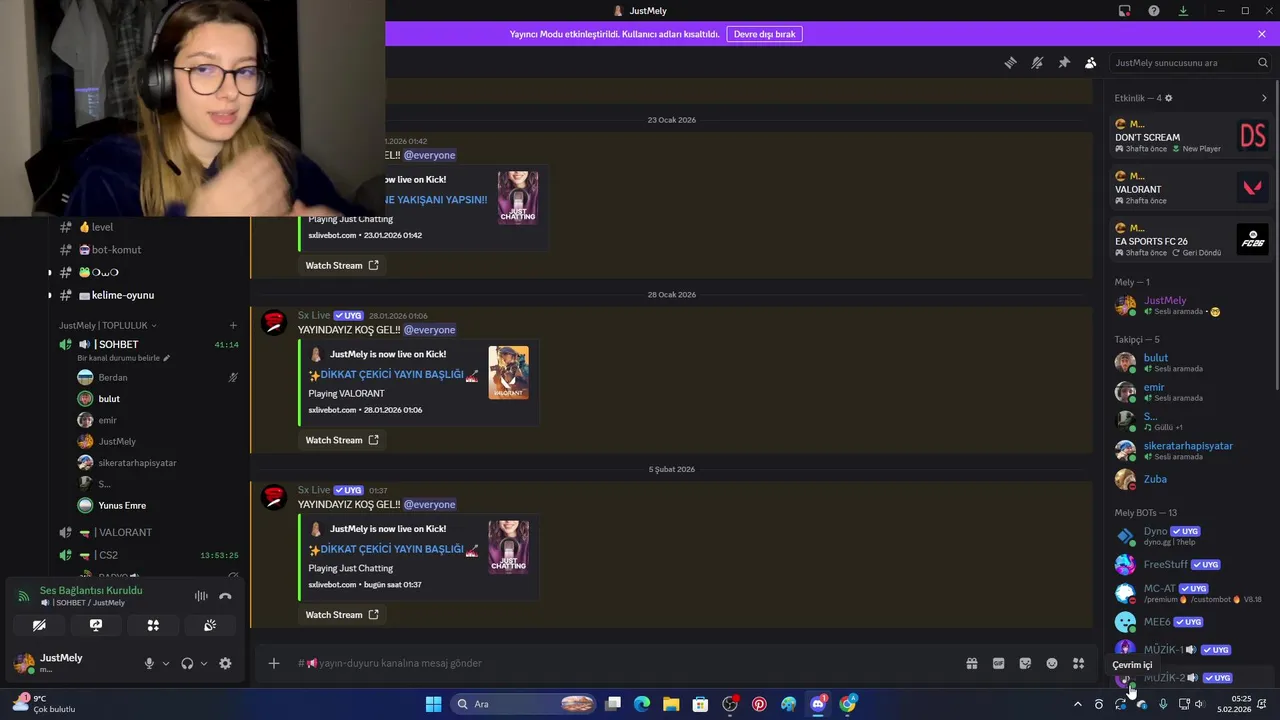Show hidden system tray icons chevron

[1077, 704]
